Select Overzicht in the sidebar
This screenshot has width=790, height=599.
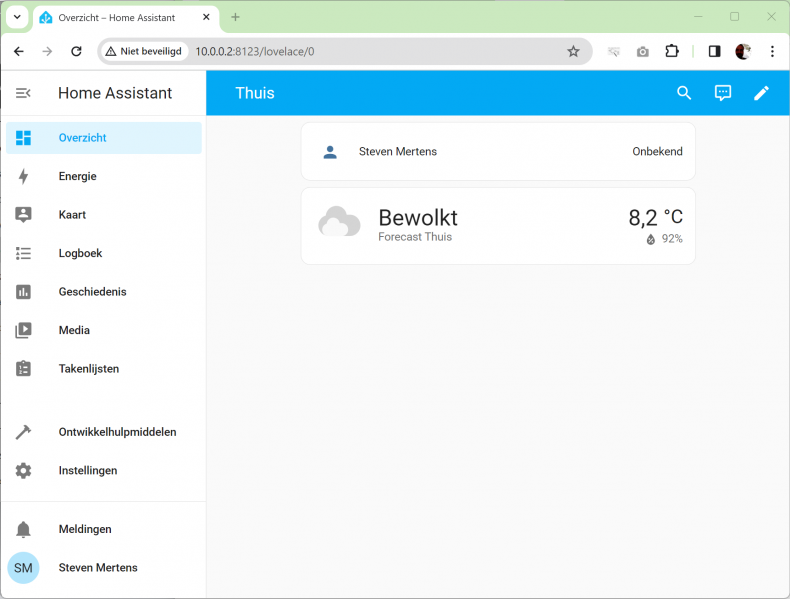point(104,138)
